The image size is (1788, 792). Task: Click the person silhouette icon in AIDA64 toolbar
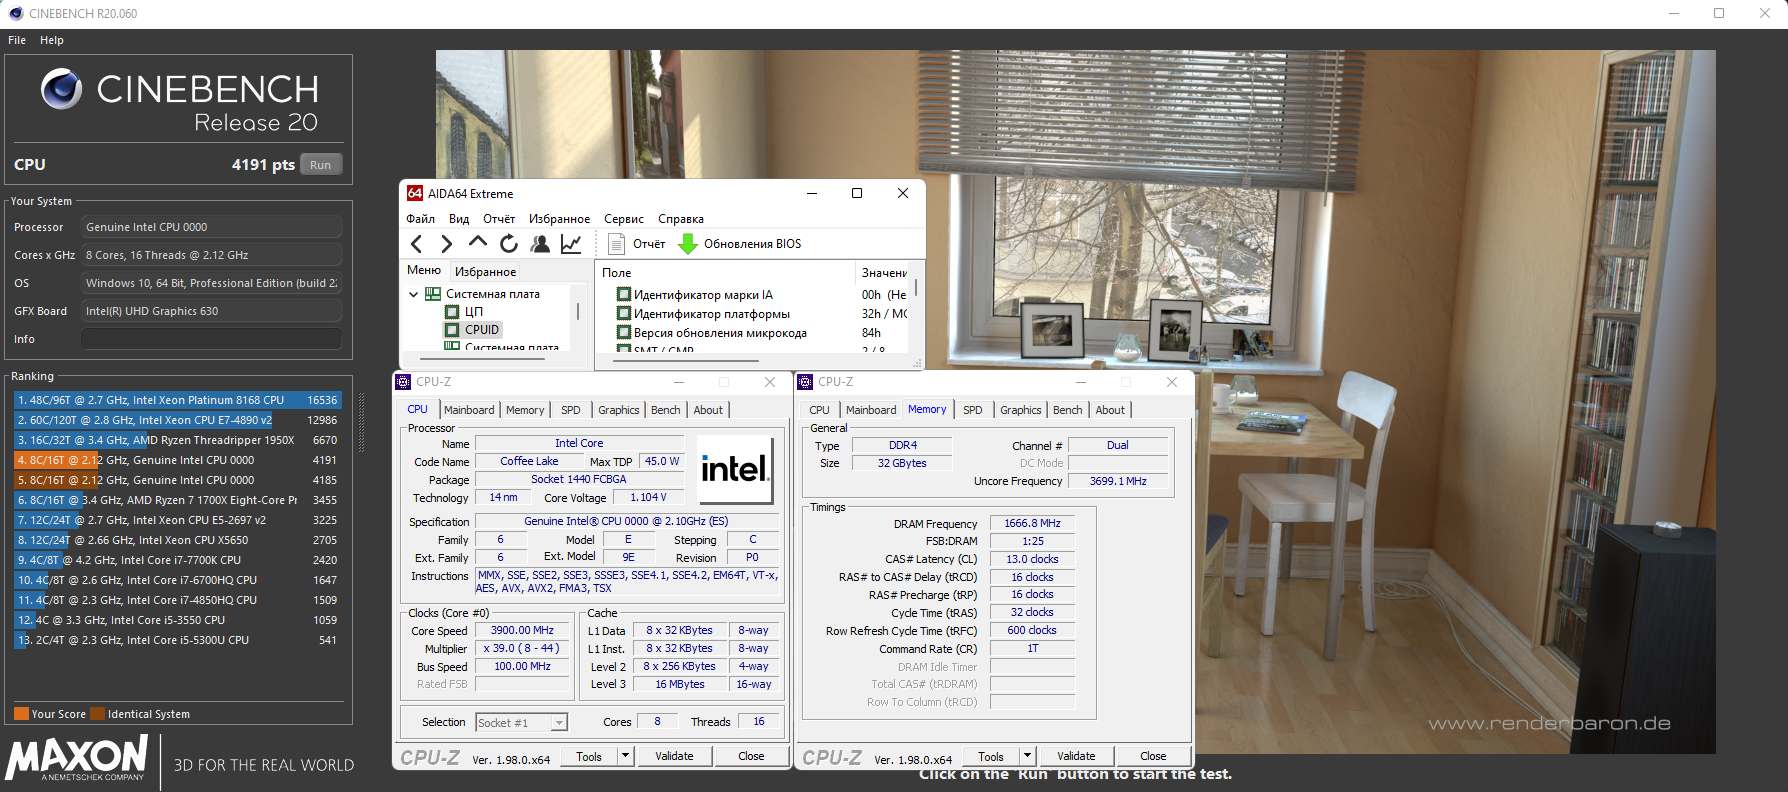point(540,244)
